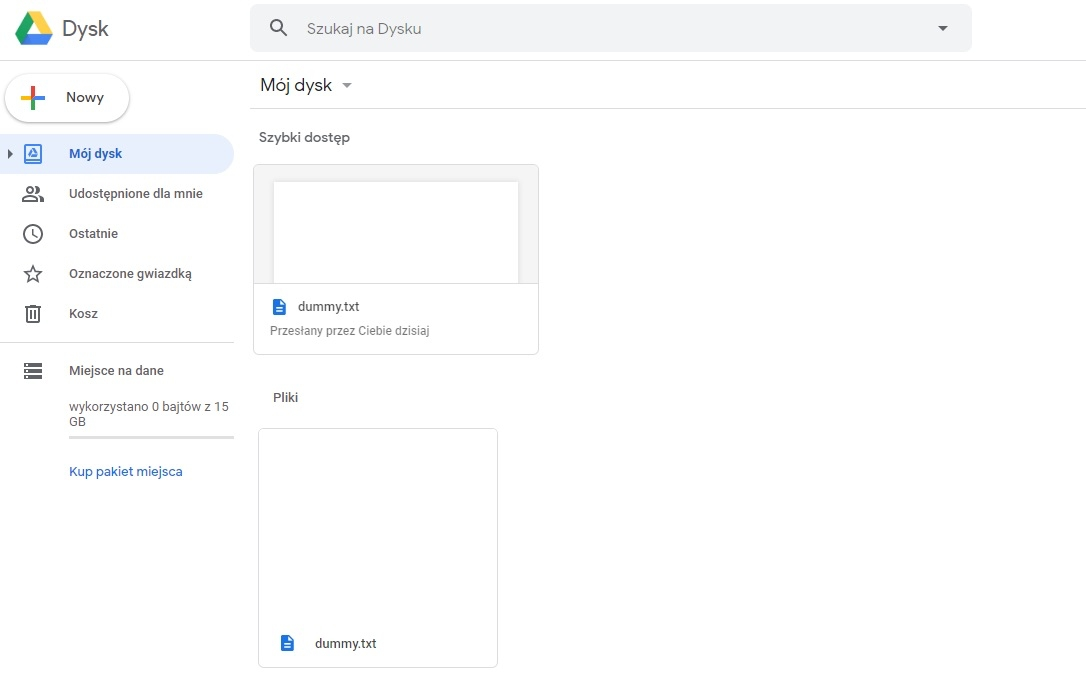Click the Oznaczone gwiazdką star icon
This screenshot has height=697, width=1086.
click(x=33, y=274)
